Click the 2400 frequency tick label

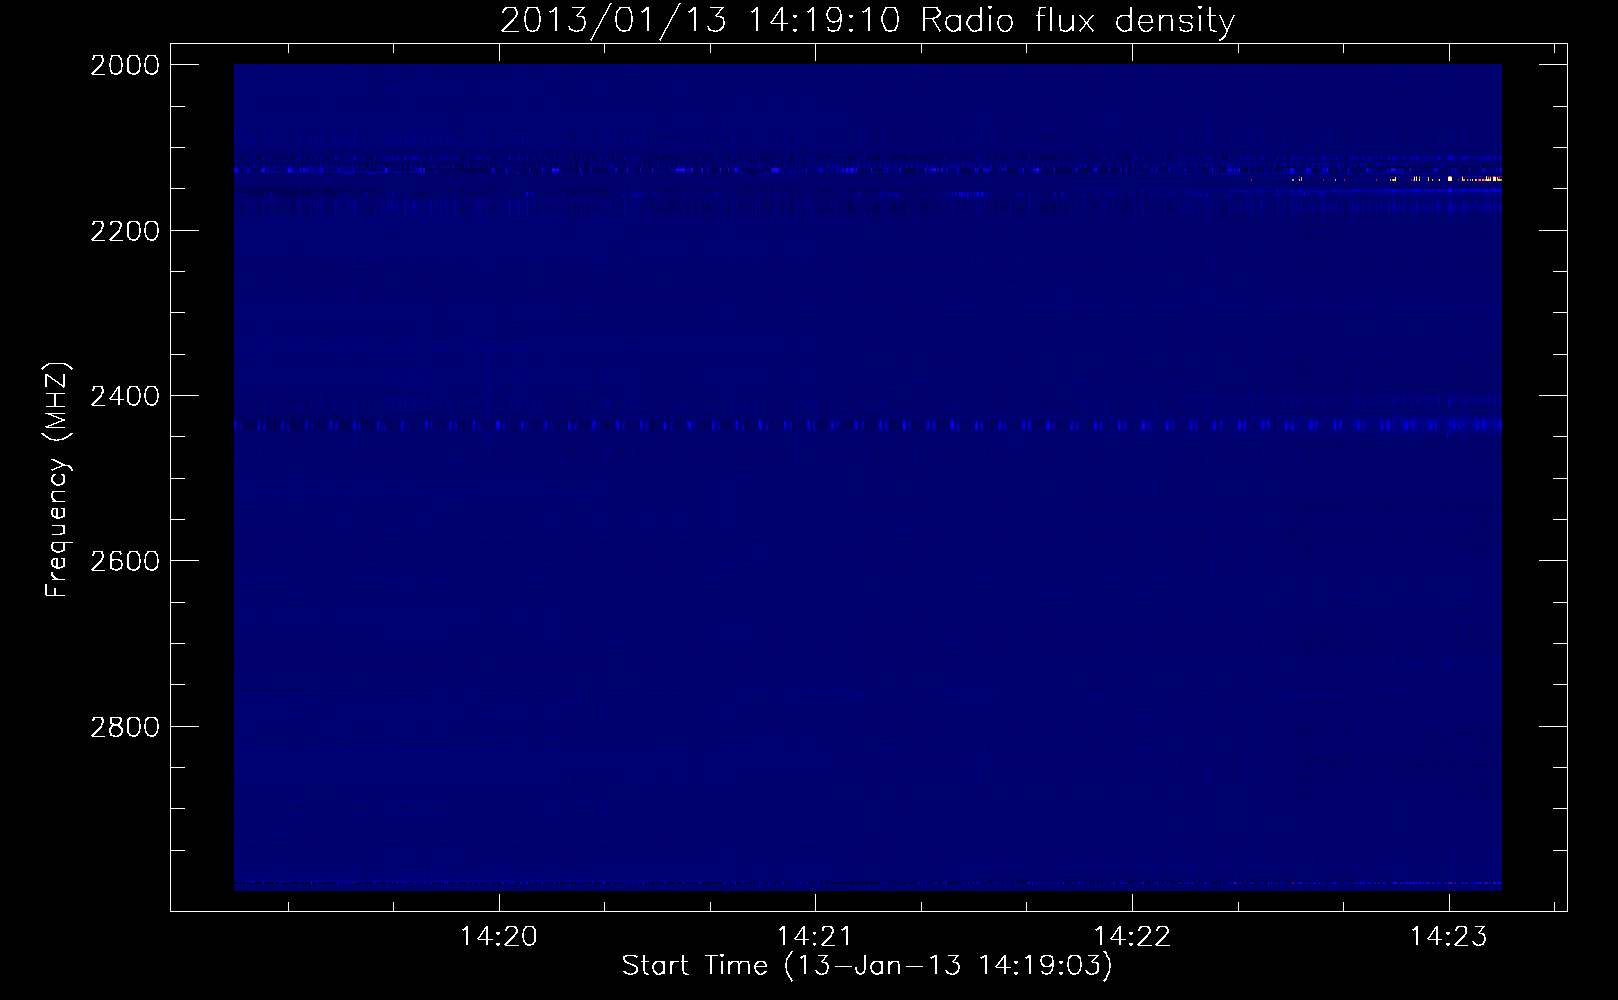(x=125, y=396)
